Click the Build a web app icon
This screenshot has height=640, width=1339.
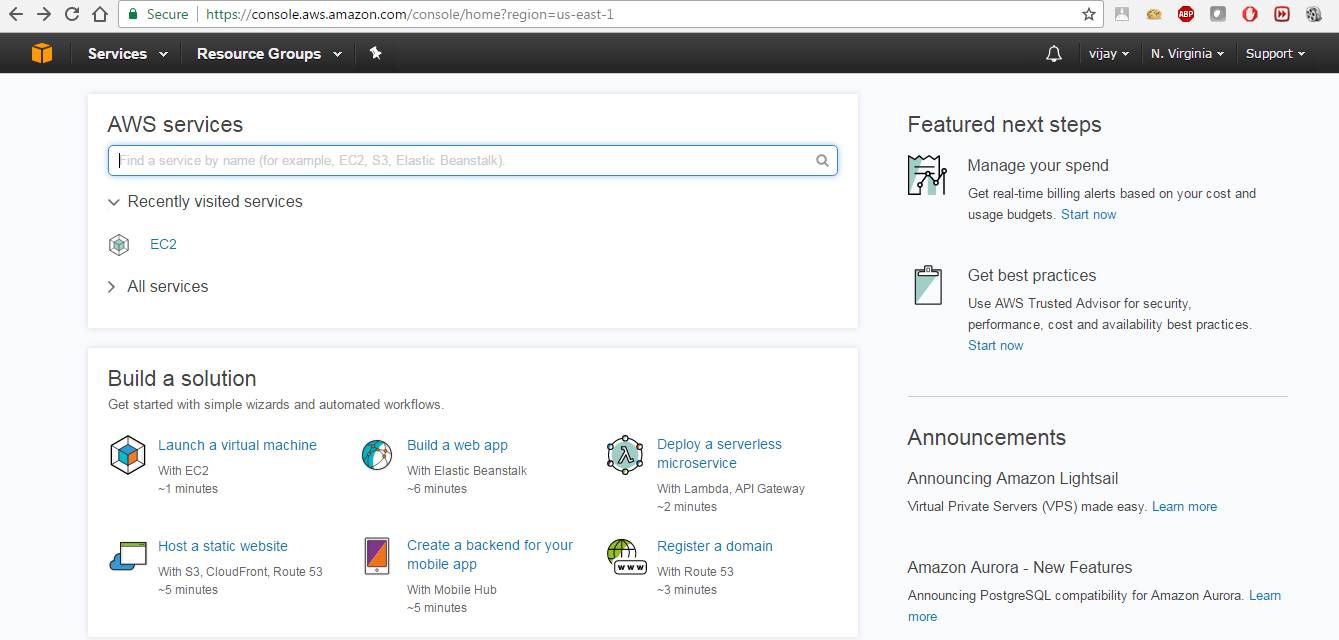377,454
